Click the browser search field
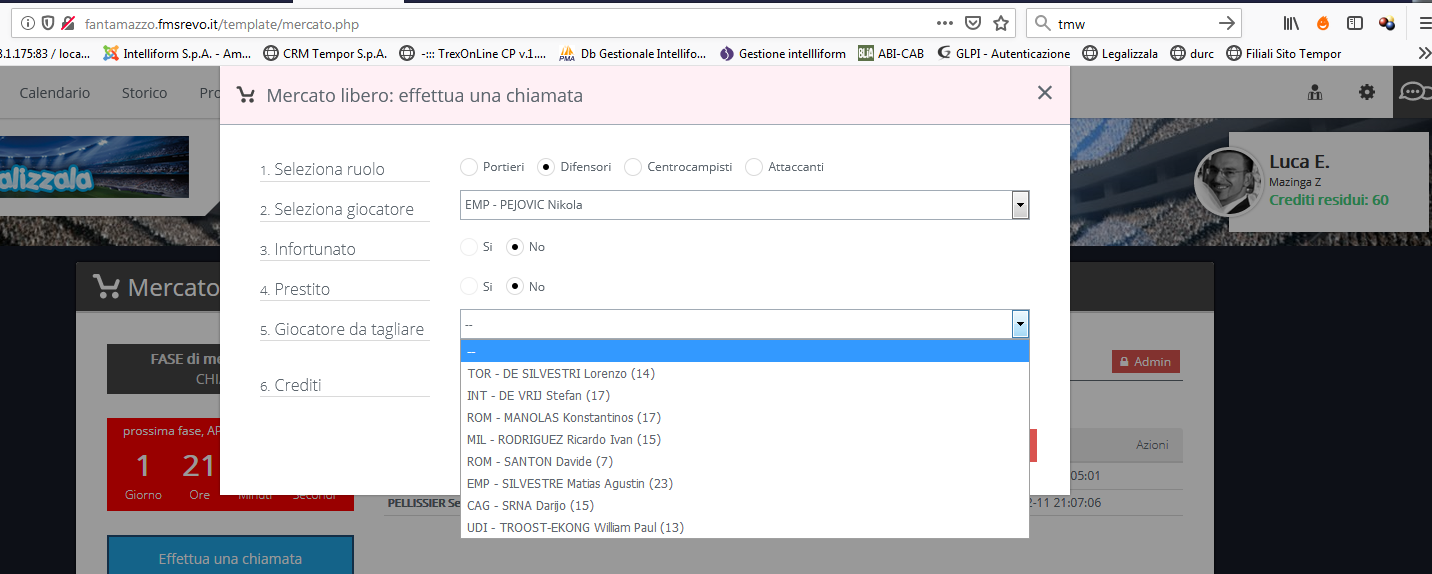Image resolution: width=1432 pixels, height=574 pixels. click(x=1135, y=23)
